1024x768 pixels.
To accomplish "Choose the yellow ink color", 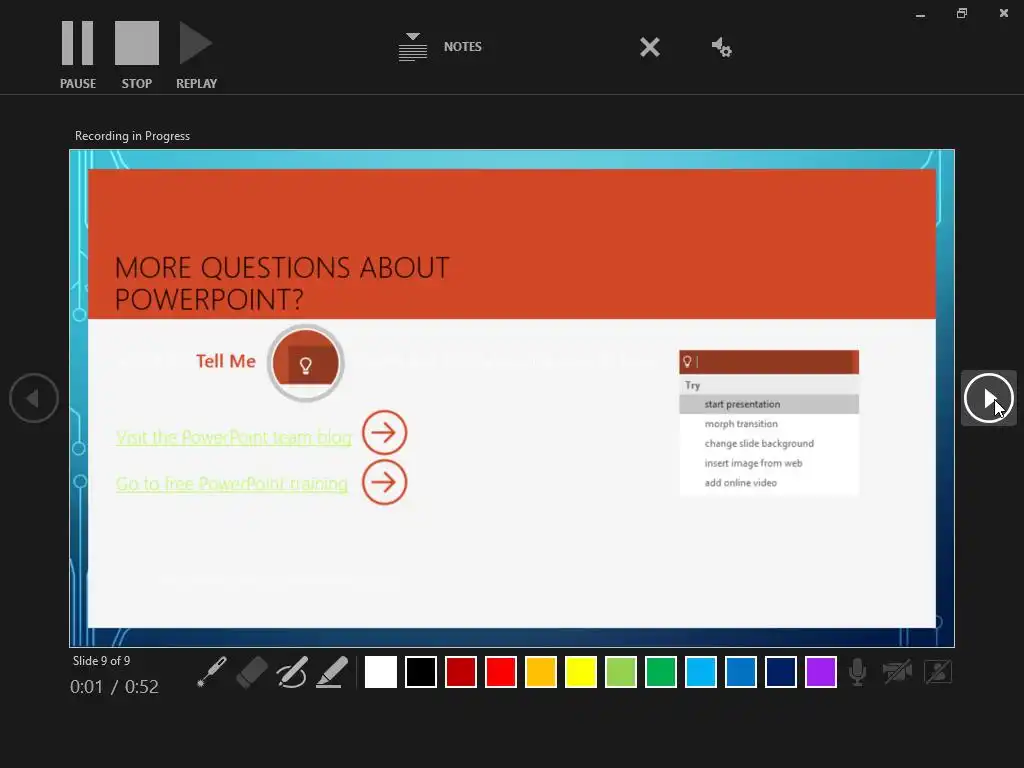I will [x=581, y=672].
